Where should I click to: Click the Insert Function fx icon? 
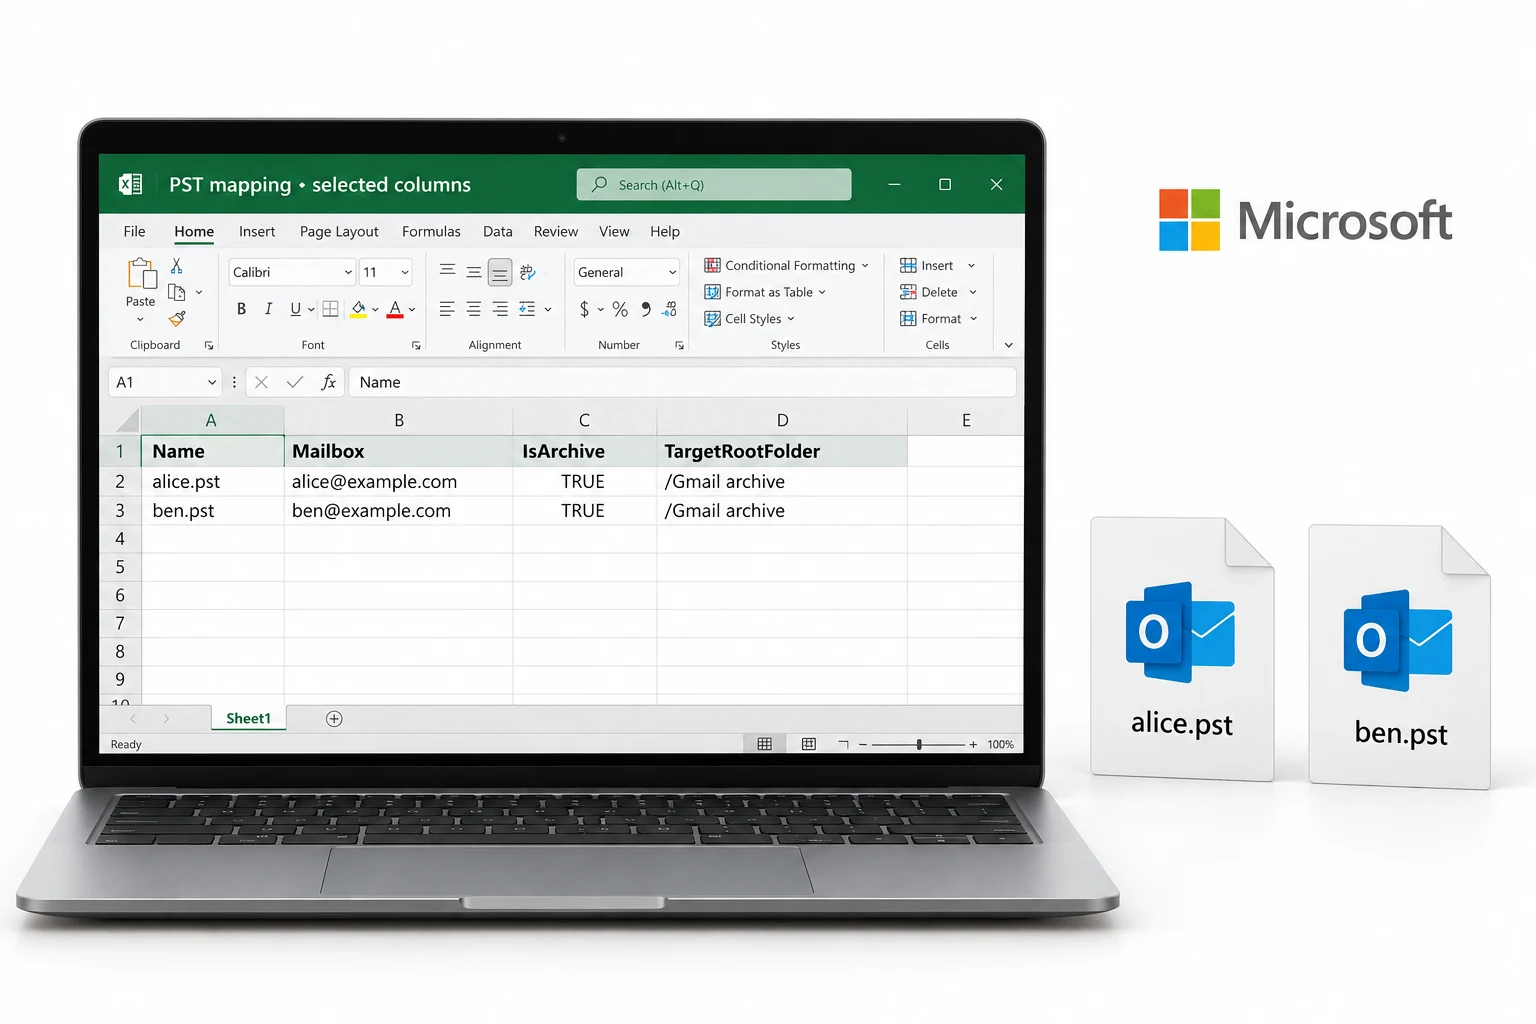click(x=328, y=382)
